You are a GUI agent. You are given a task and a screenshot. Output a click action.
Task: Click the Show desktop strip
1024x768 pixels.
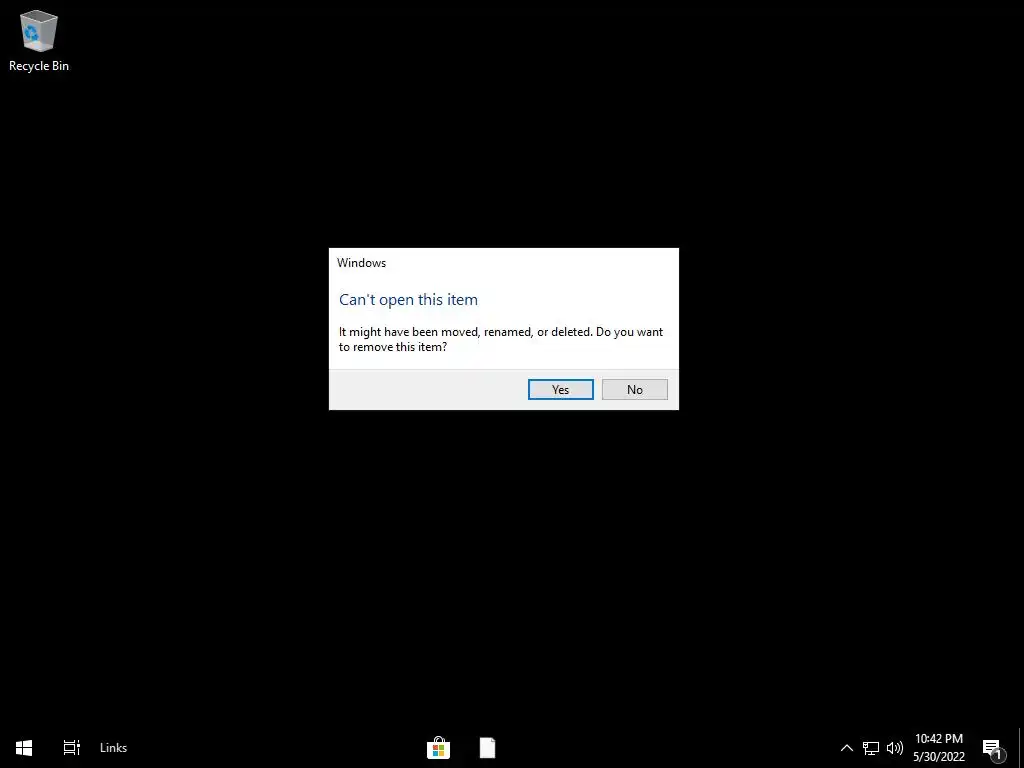coord(1021,748)
